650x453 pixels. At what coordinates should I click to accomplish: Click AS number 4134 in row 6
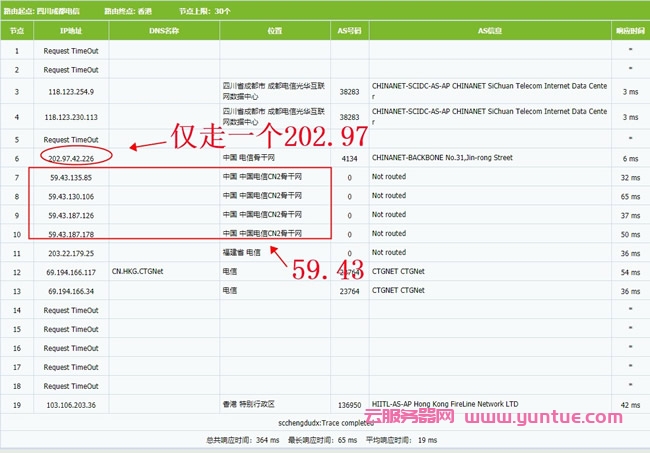pos(349,158)
